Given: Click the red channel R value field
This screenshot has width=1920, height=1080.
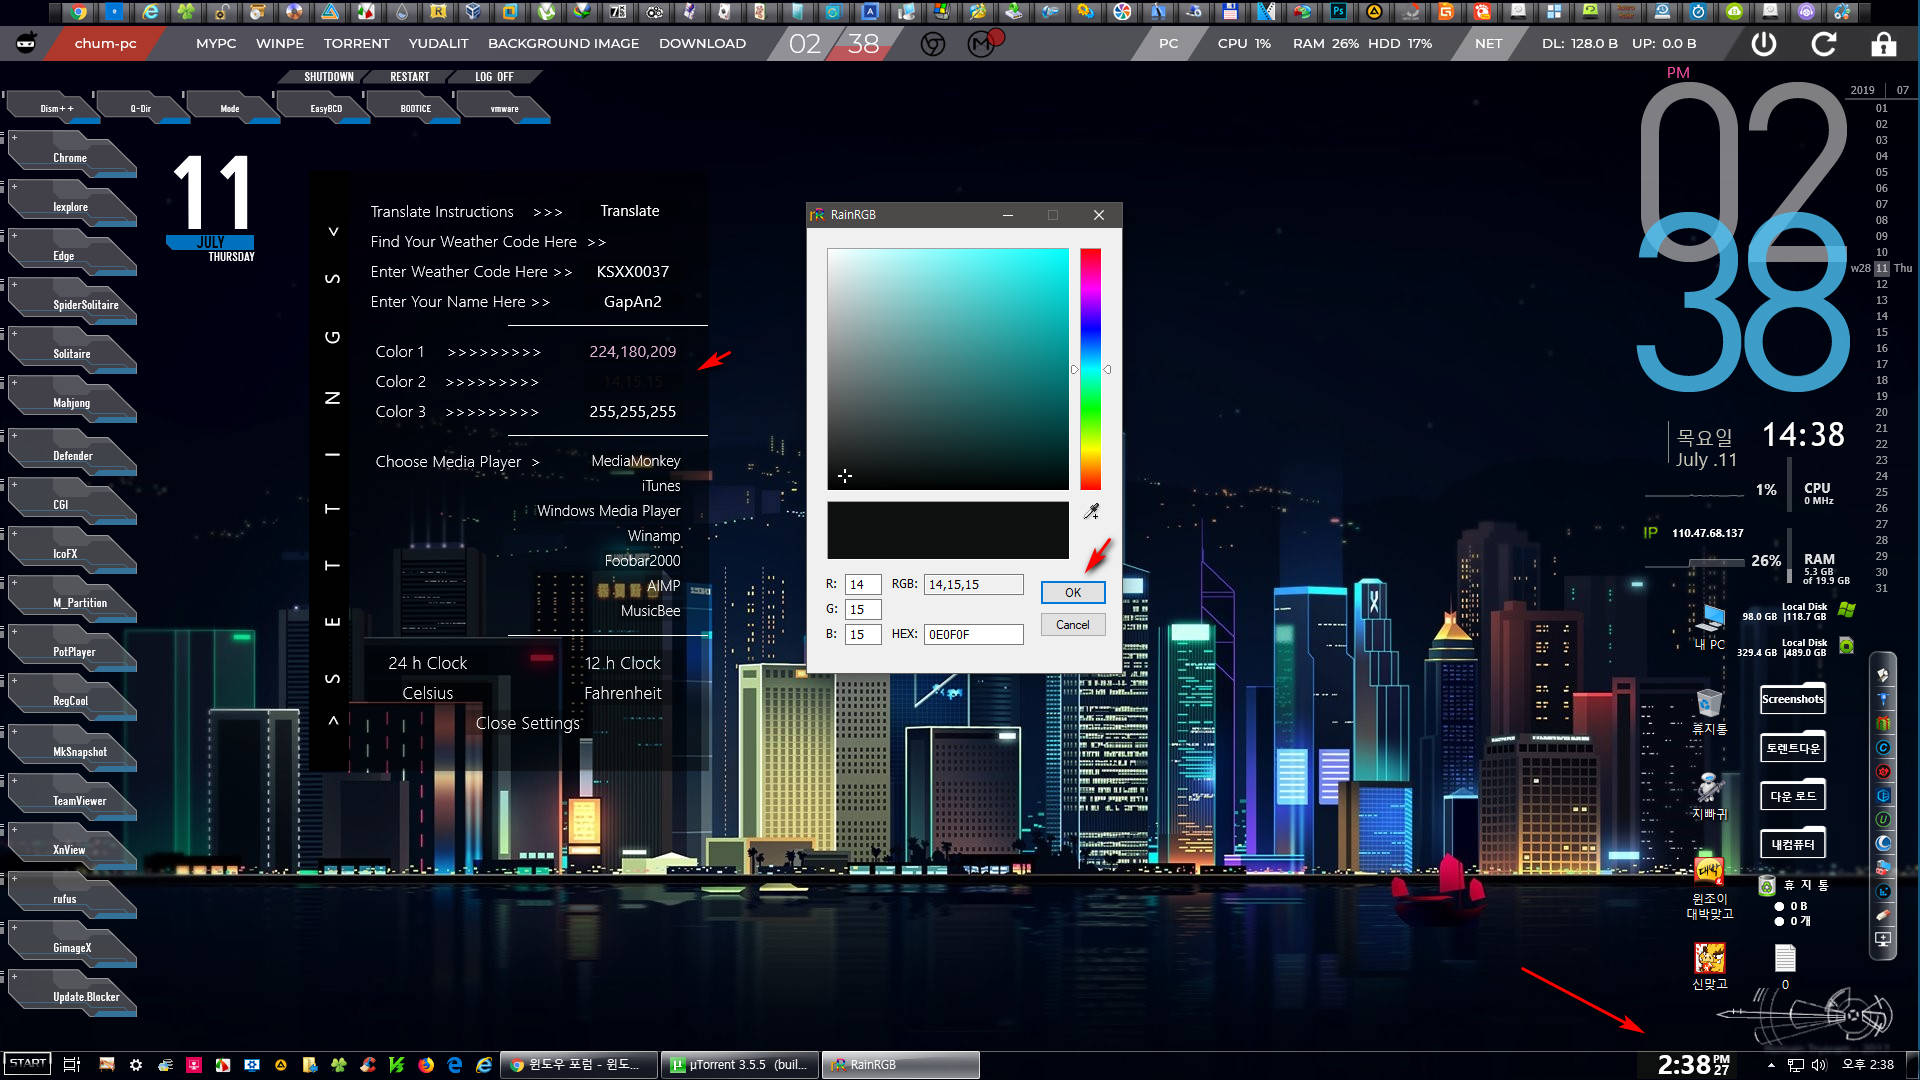Looking at the screenshot, I should (863, 584).
